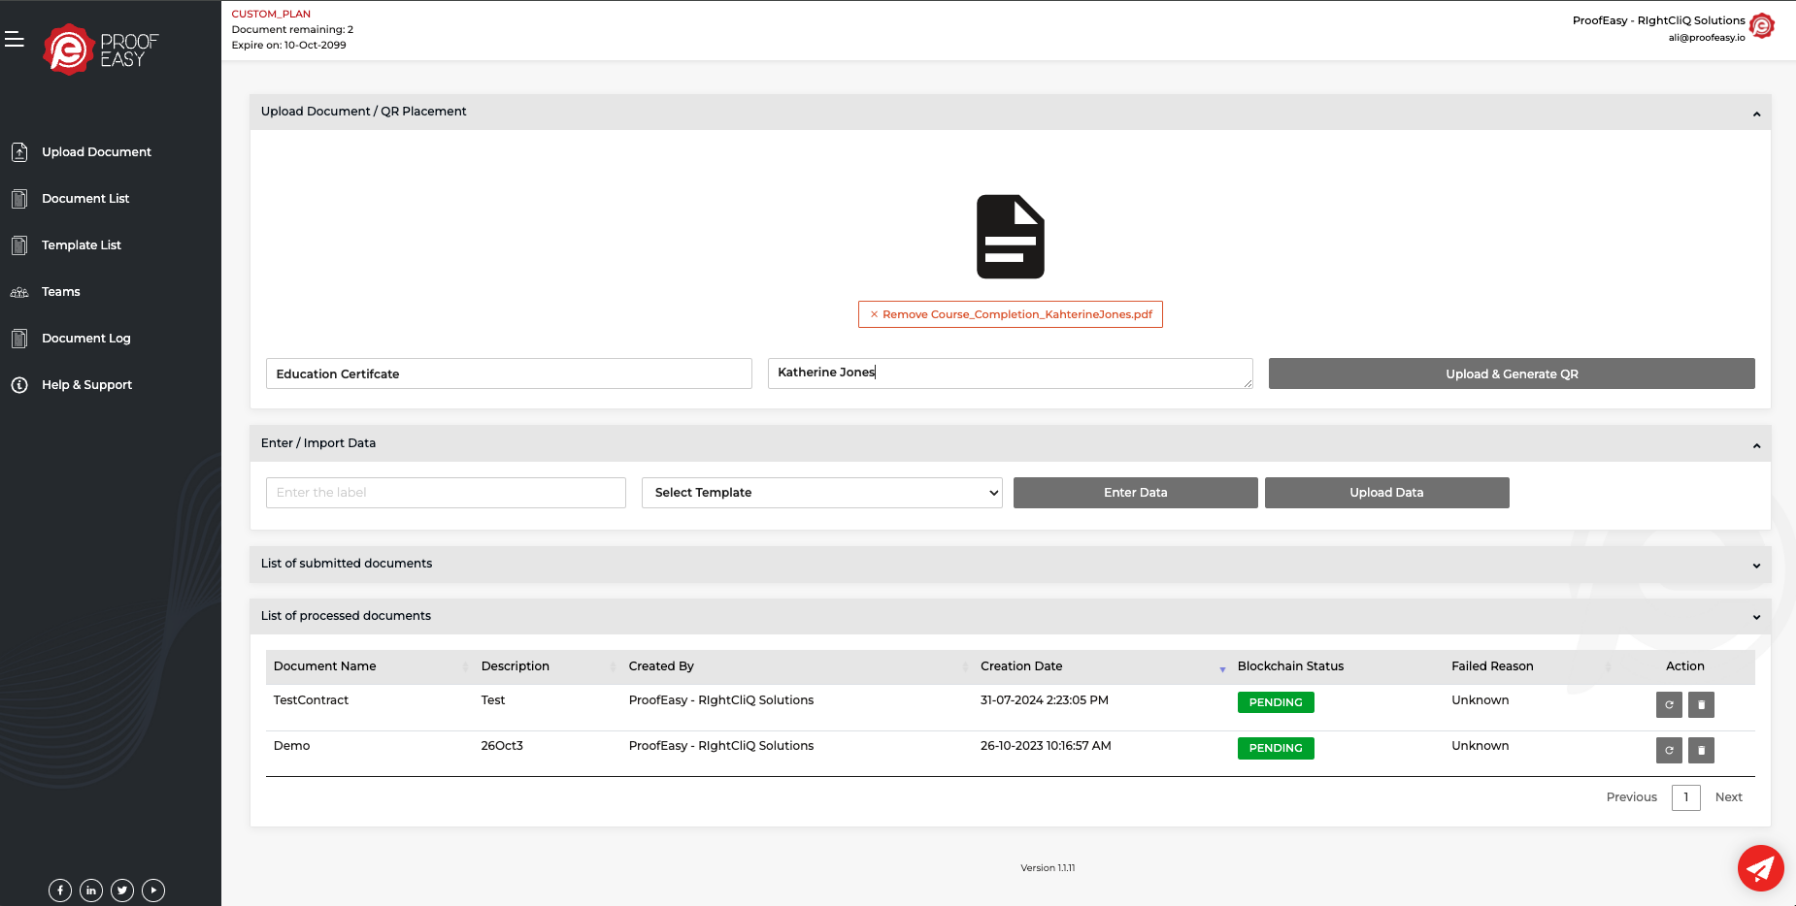Viewport: 1796px width, 906px height.
Task: Remove Course_Completion_KahterineJones.pdf file
Action: 1010,314
